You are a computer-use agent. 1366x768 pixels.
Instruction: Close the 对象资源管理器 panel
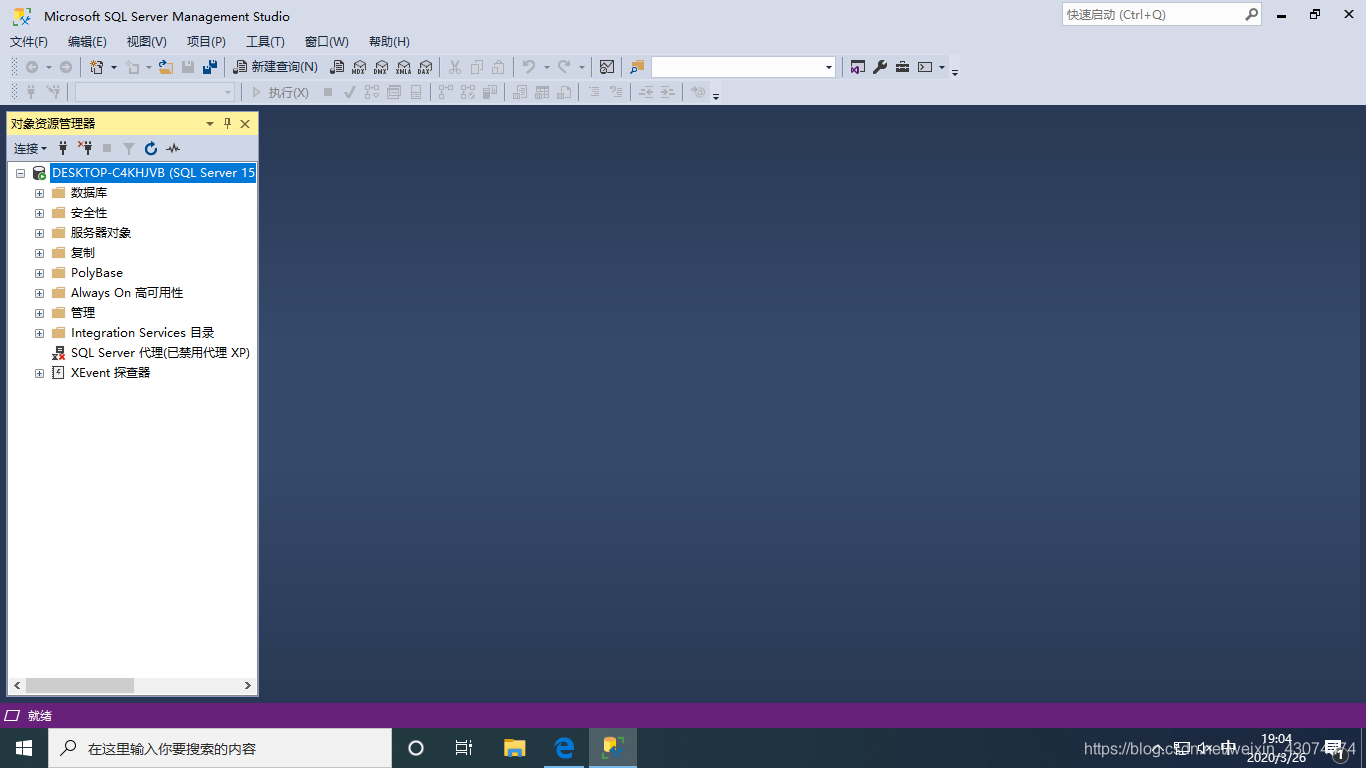245,124
